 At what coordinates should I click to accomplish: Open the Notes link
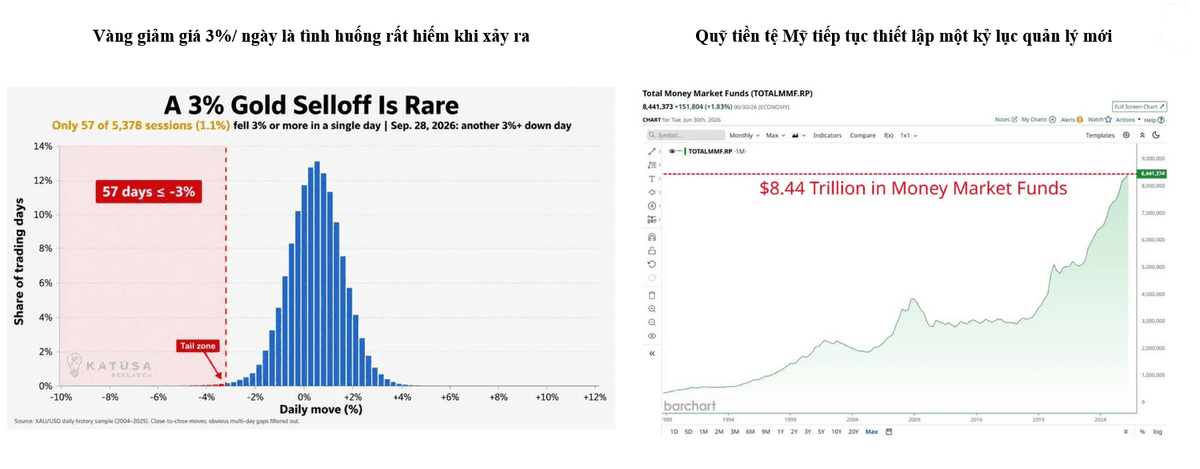(x=1006, y=119)
